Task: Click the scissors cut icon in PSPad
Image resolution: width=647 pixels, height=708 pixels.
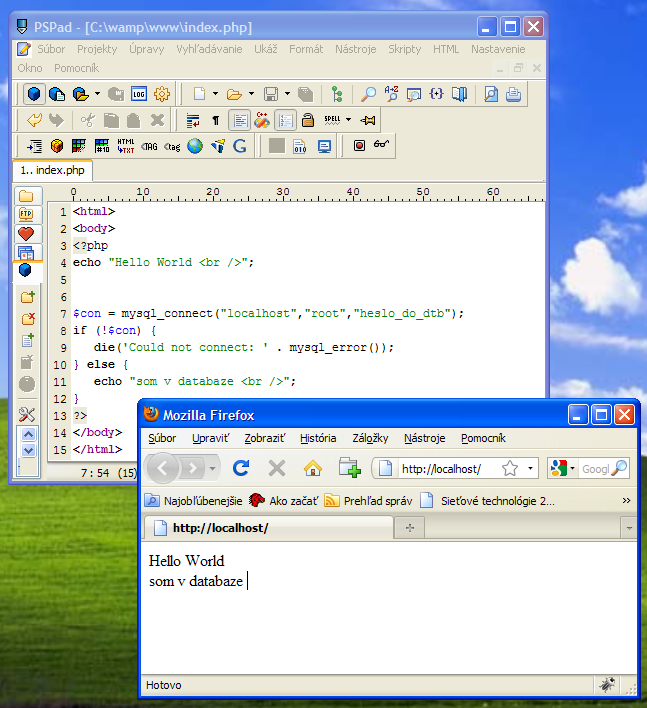Action: [88, 120]
